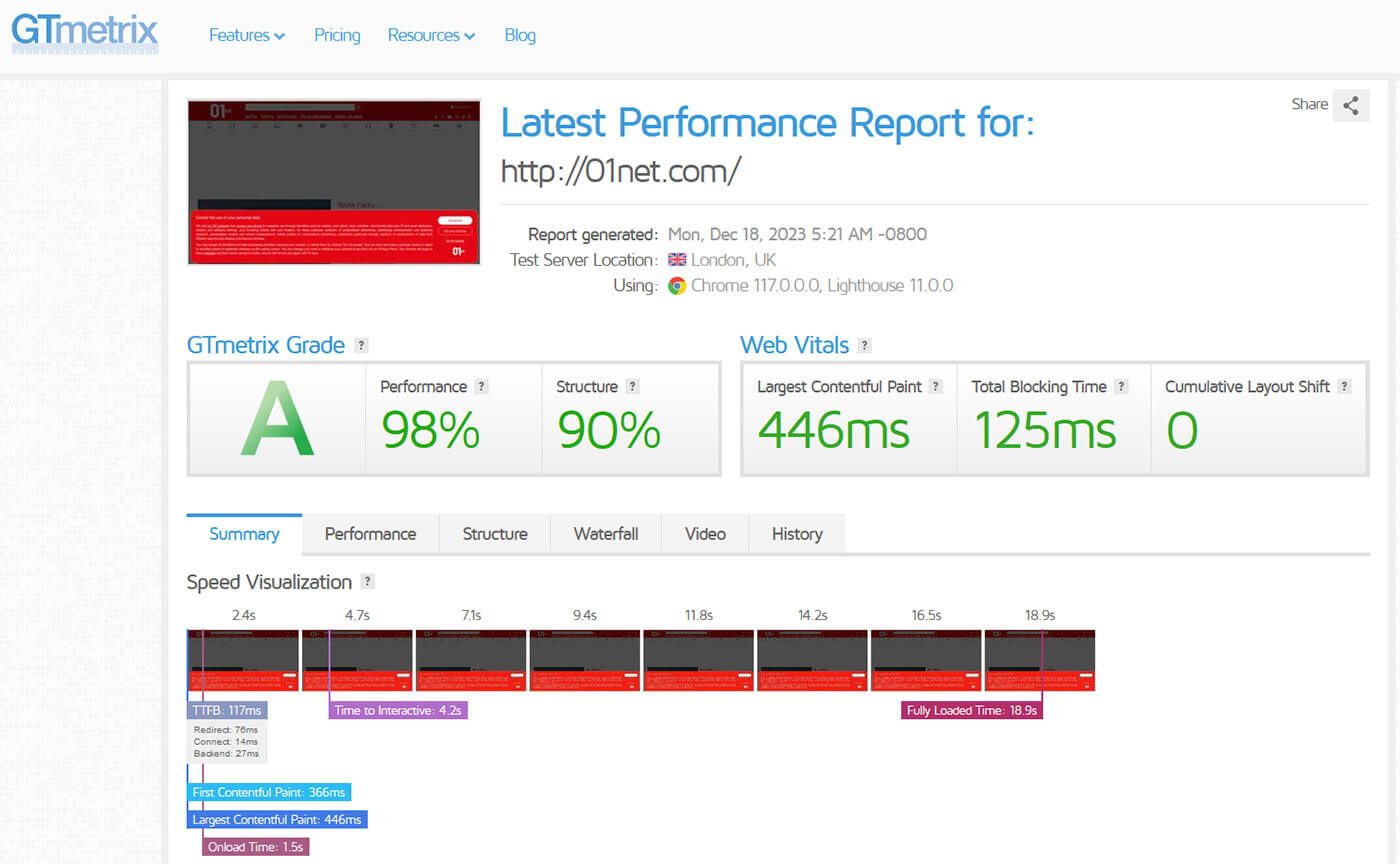Open the Waterfall tab
Viewport: 1400px width, 864px height.
[606, 534]
